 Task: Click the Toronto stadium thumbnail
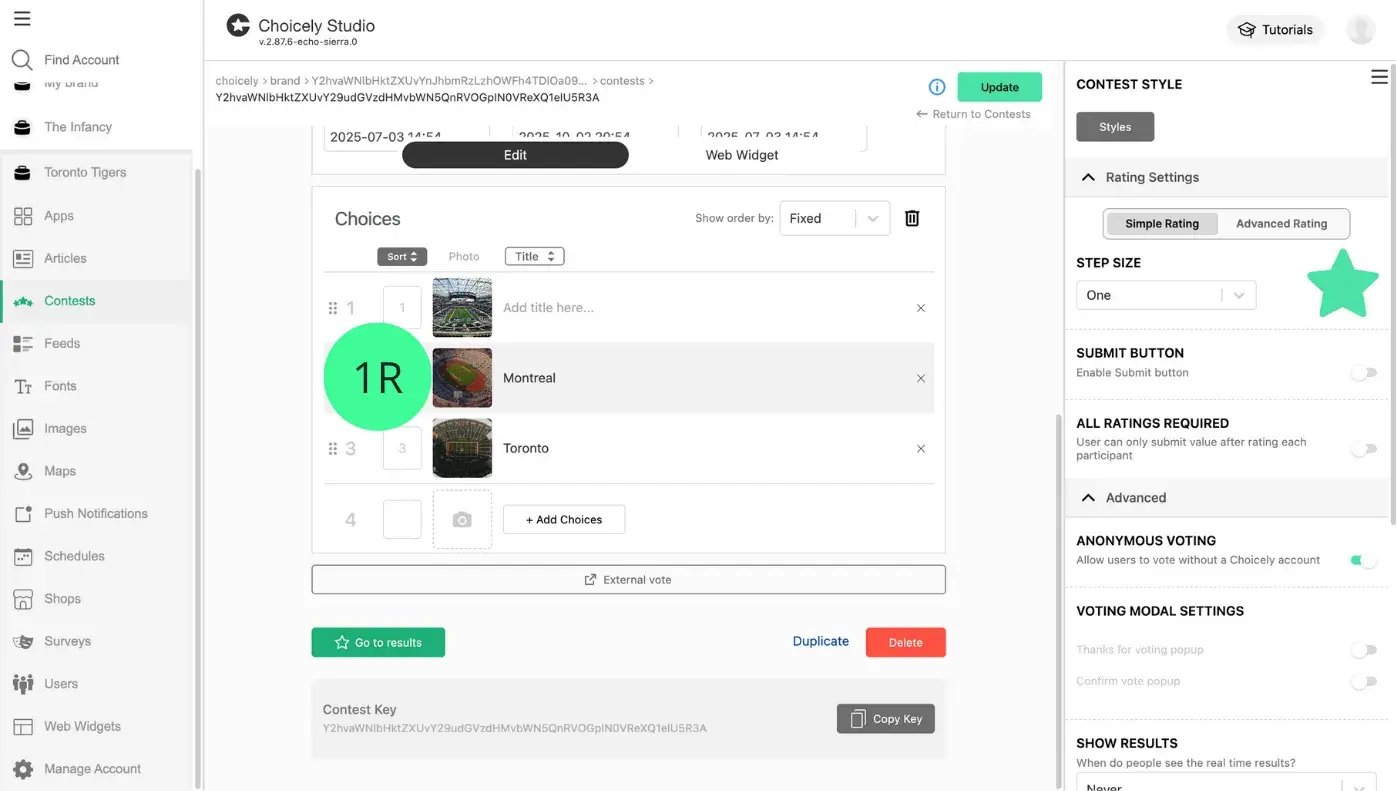point(462,448)
